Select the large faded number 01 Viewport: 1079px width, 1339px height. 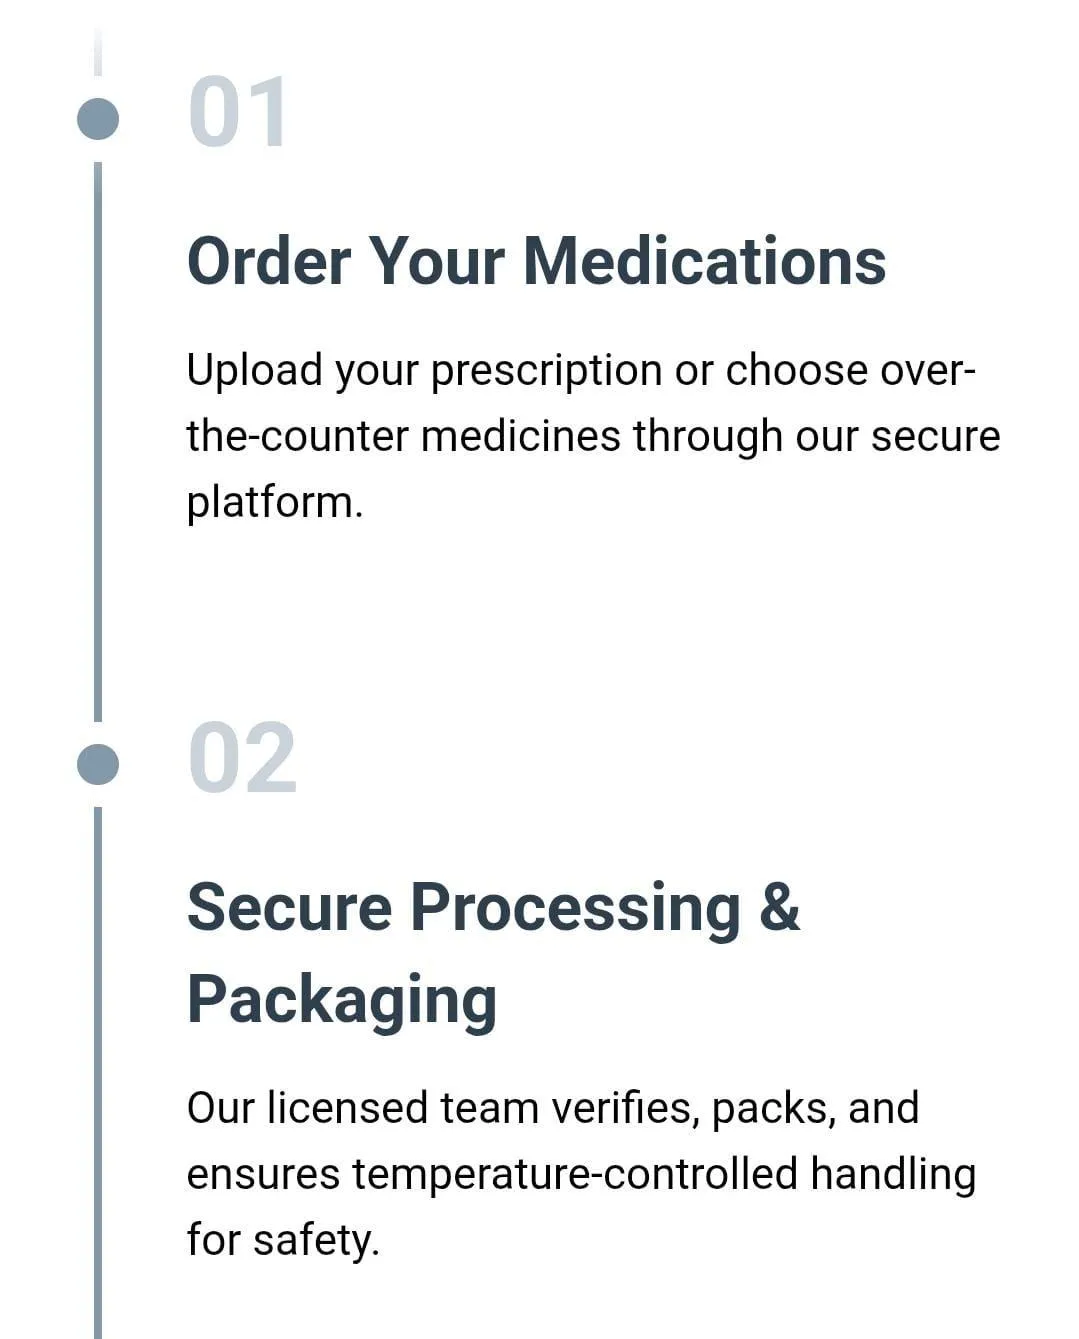pos(238,112)
